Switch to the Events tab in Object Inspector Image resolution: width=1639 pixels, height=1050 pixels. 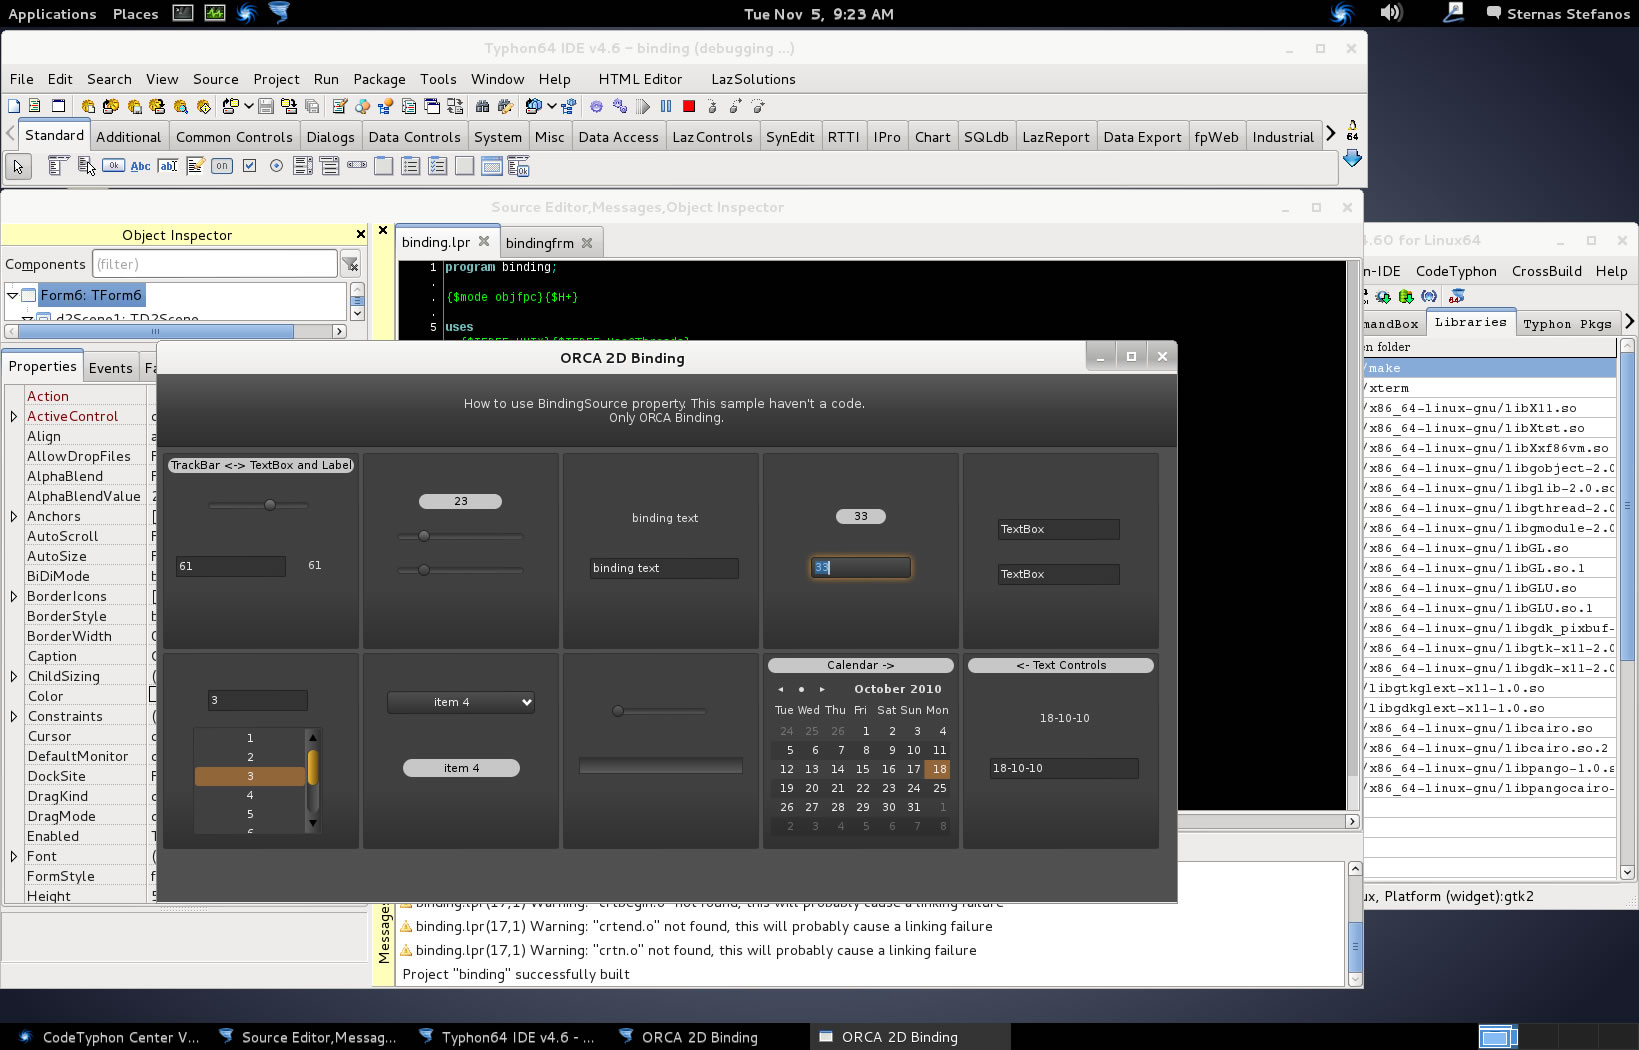110,368
